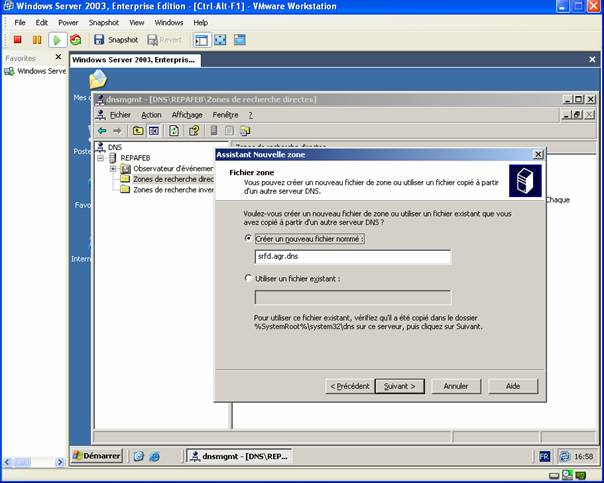Select 'Utiliser un fichier existant' radio button
The width and height of the screenshot is (604, 483).
(x=248, y=278)
